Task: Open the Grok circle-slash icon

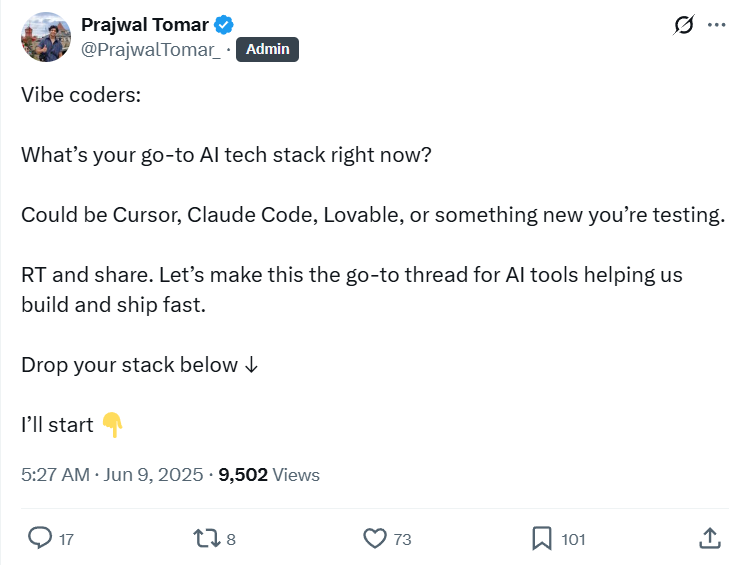Action: point(684,25)
